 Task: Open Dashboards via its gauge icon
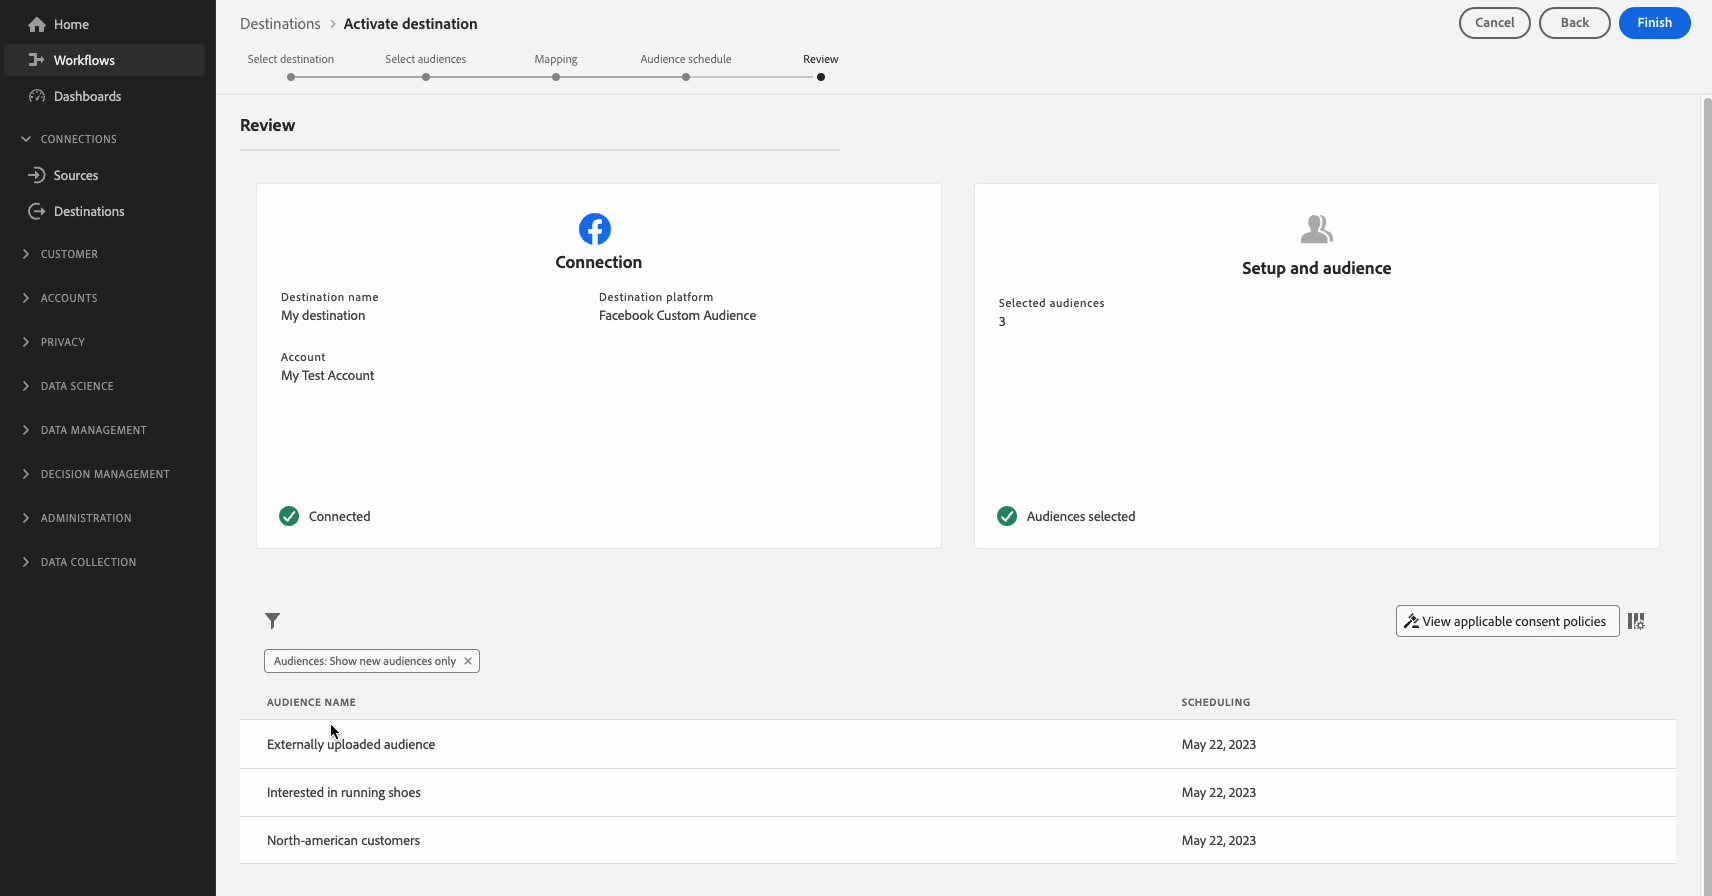(37, 96)
